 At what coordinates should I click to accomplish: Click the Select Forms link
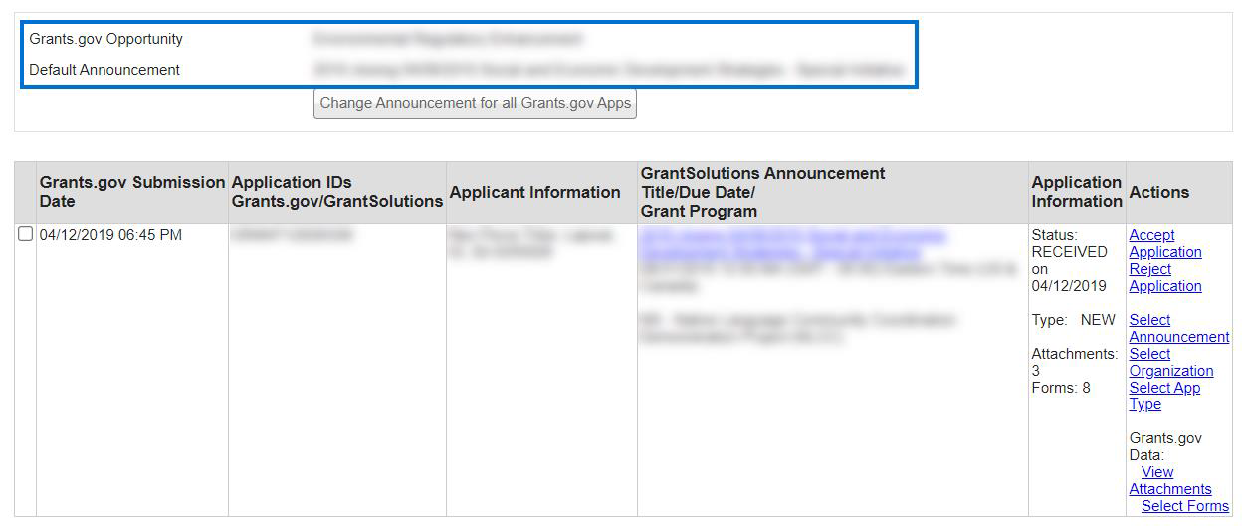coord(1185,506)
